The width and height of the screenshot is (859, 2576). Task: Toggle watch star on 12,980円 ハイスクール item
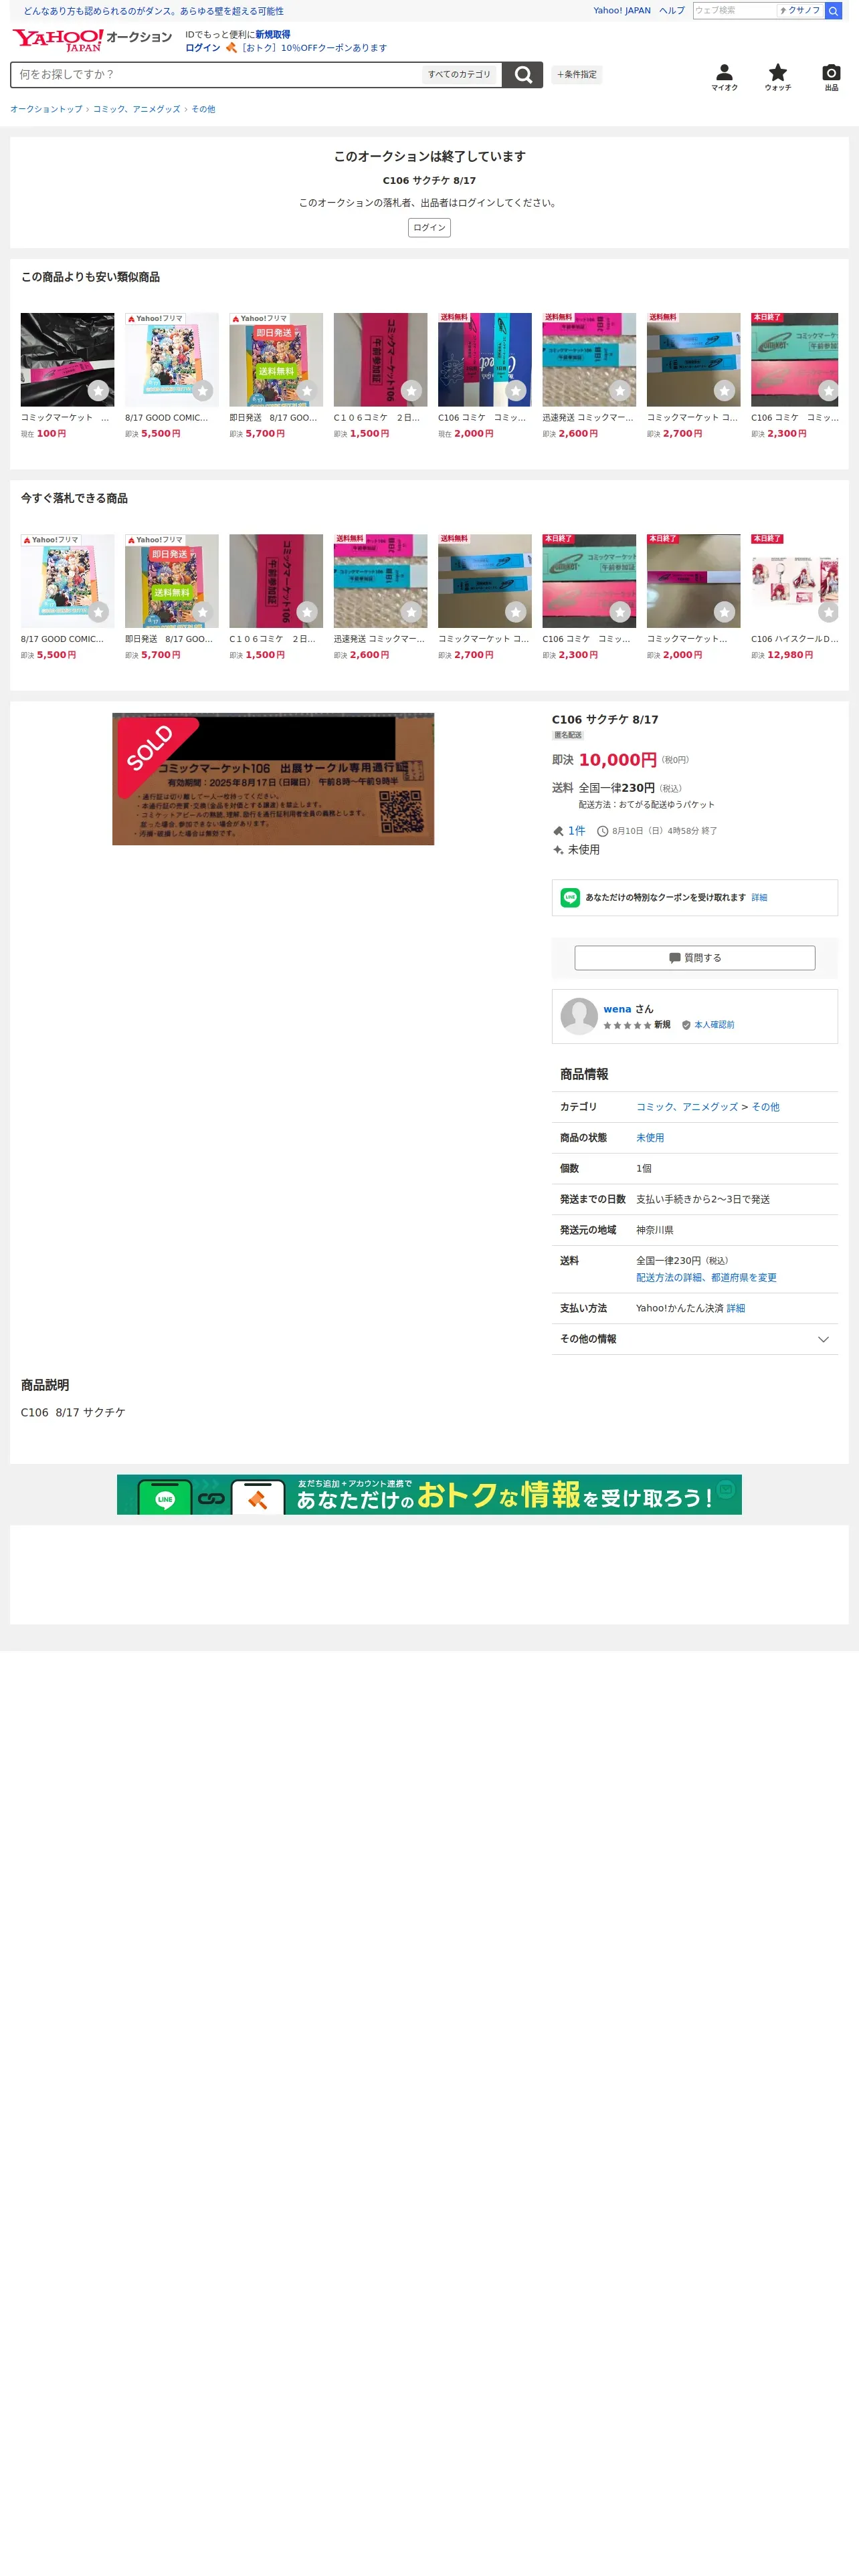click(828, 612)
